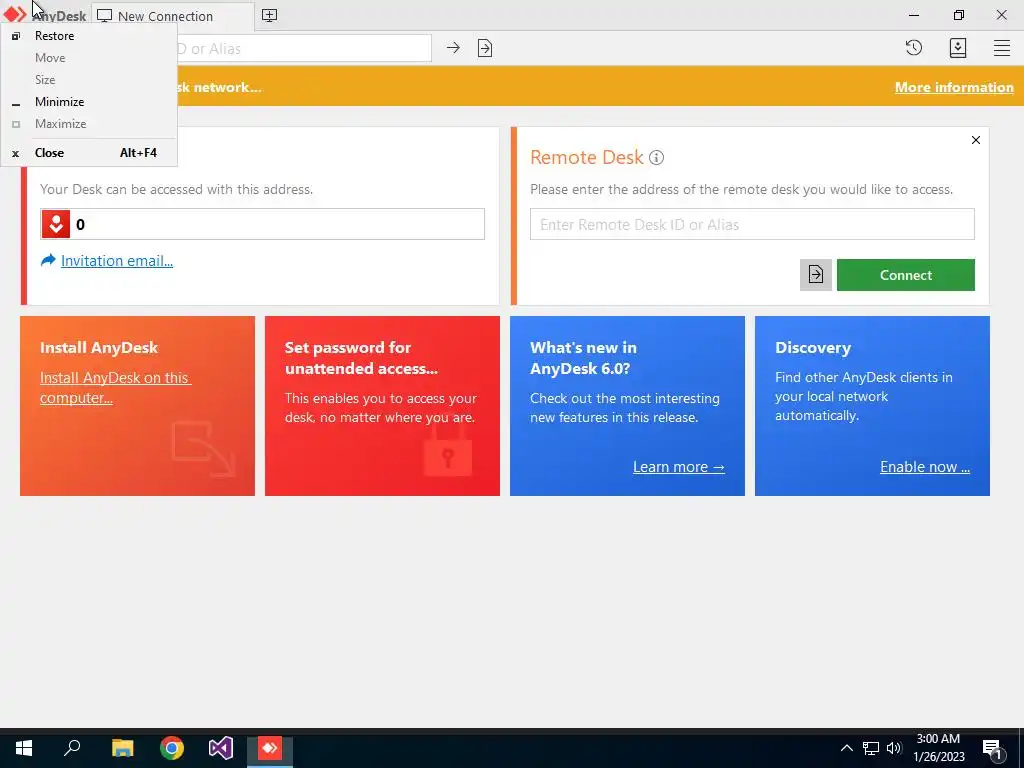Viewport: 1024px width, 768px height.
Task: Open the Invitation email link
Action: click(x=117, y=261)
